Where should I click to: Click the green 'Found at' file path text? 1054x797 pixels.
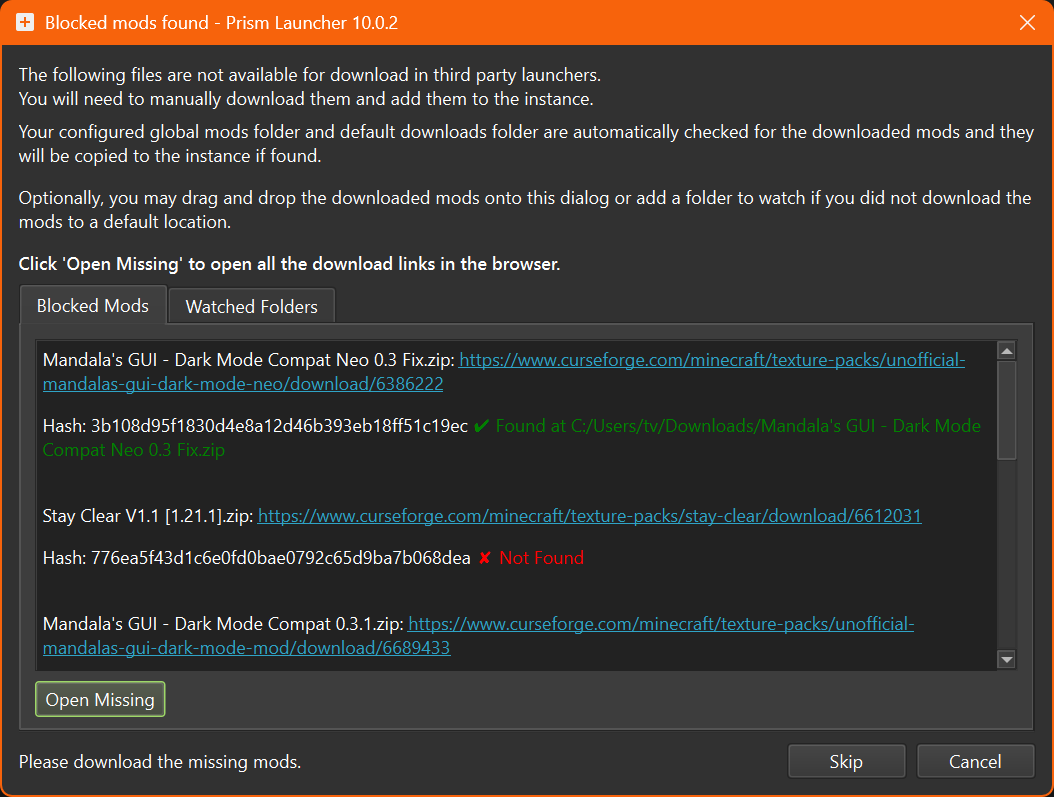(x=737, y=426)
